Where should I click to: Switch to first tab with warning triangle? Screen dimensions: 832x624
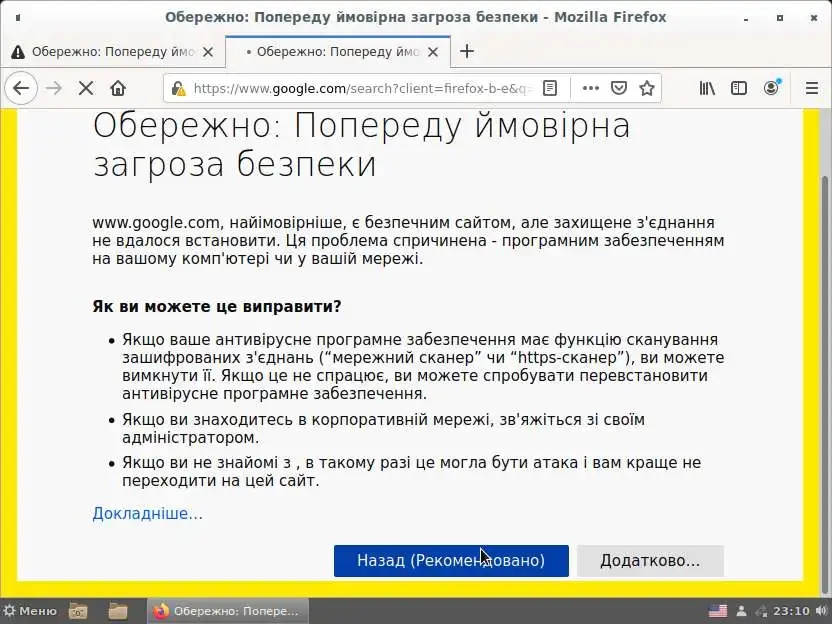pos(112,52)
